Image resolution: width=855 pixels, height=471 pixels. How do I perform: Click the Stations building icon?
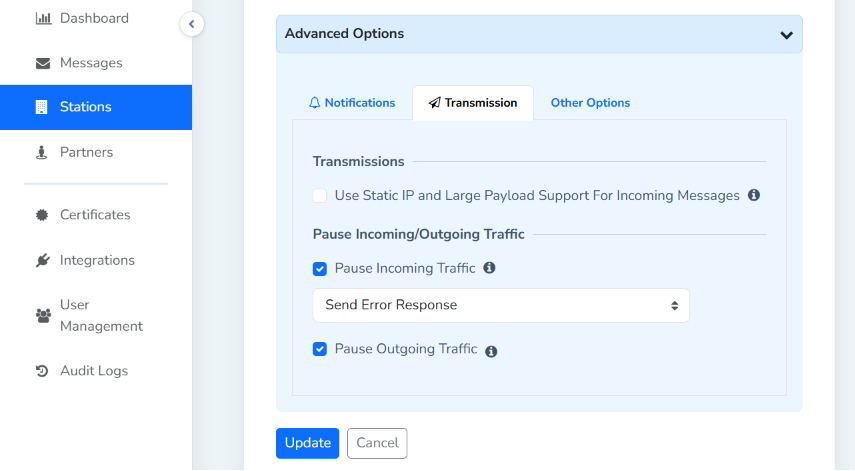(41, 107)
